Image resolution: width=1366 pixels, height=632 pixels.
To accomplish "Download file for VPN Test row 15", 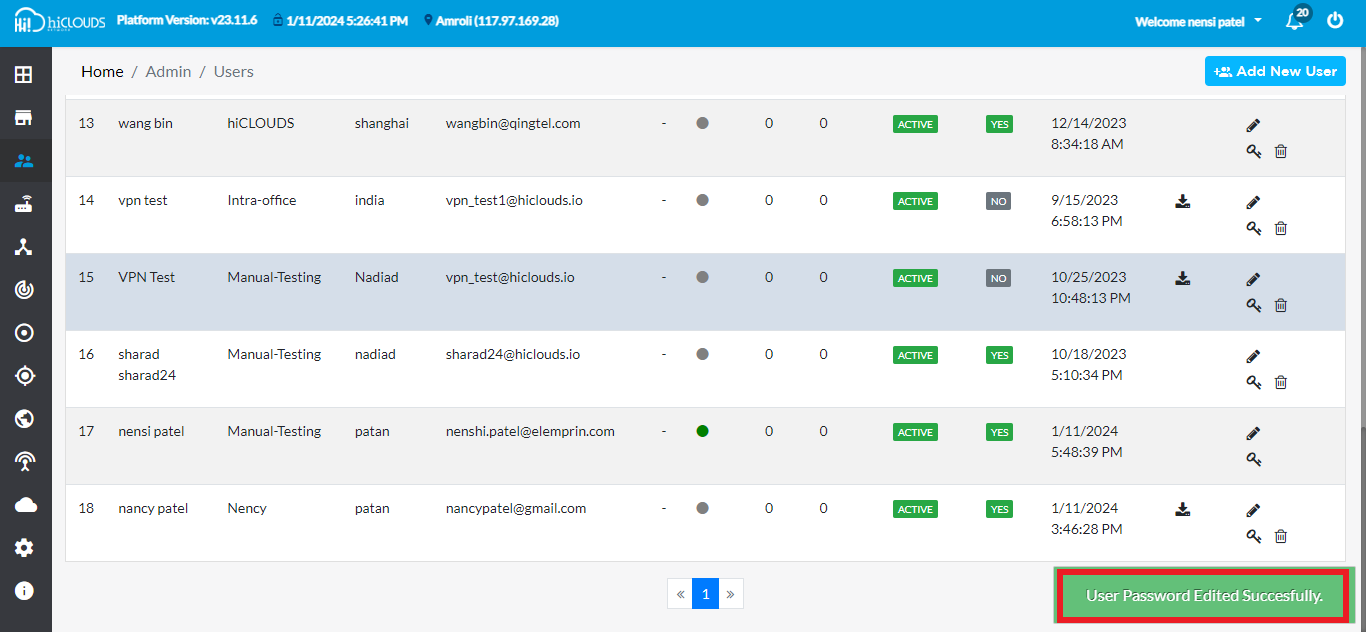I will tap(1183, 278).
